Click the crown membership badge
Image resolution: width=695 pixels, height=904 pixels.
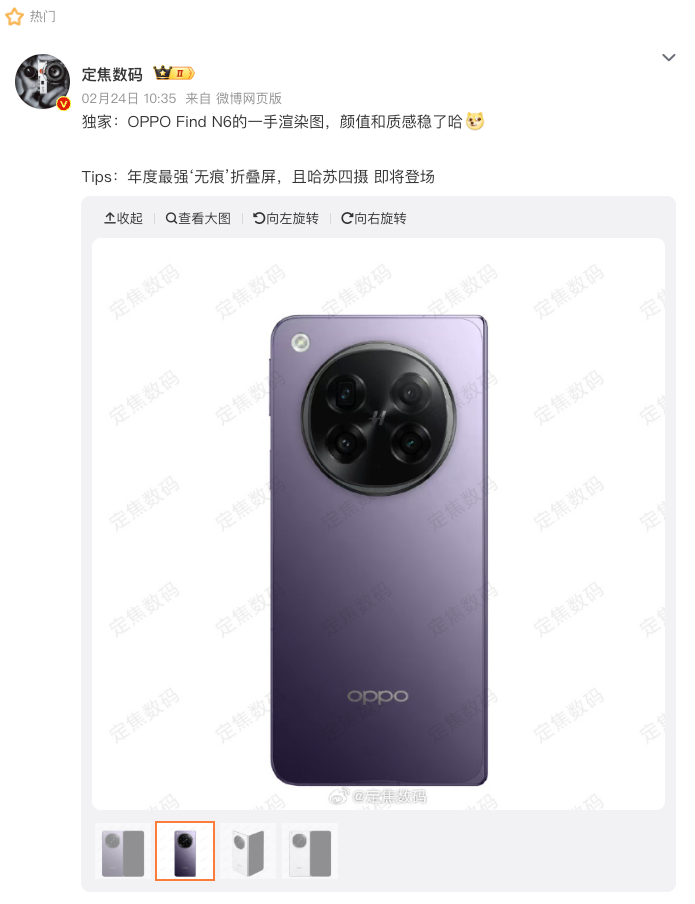point(174,73)
